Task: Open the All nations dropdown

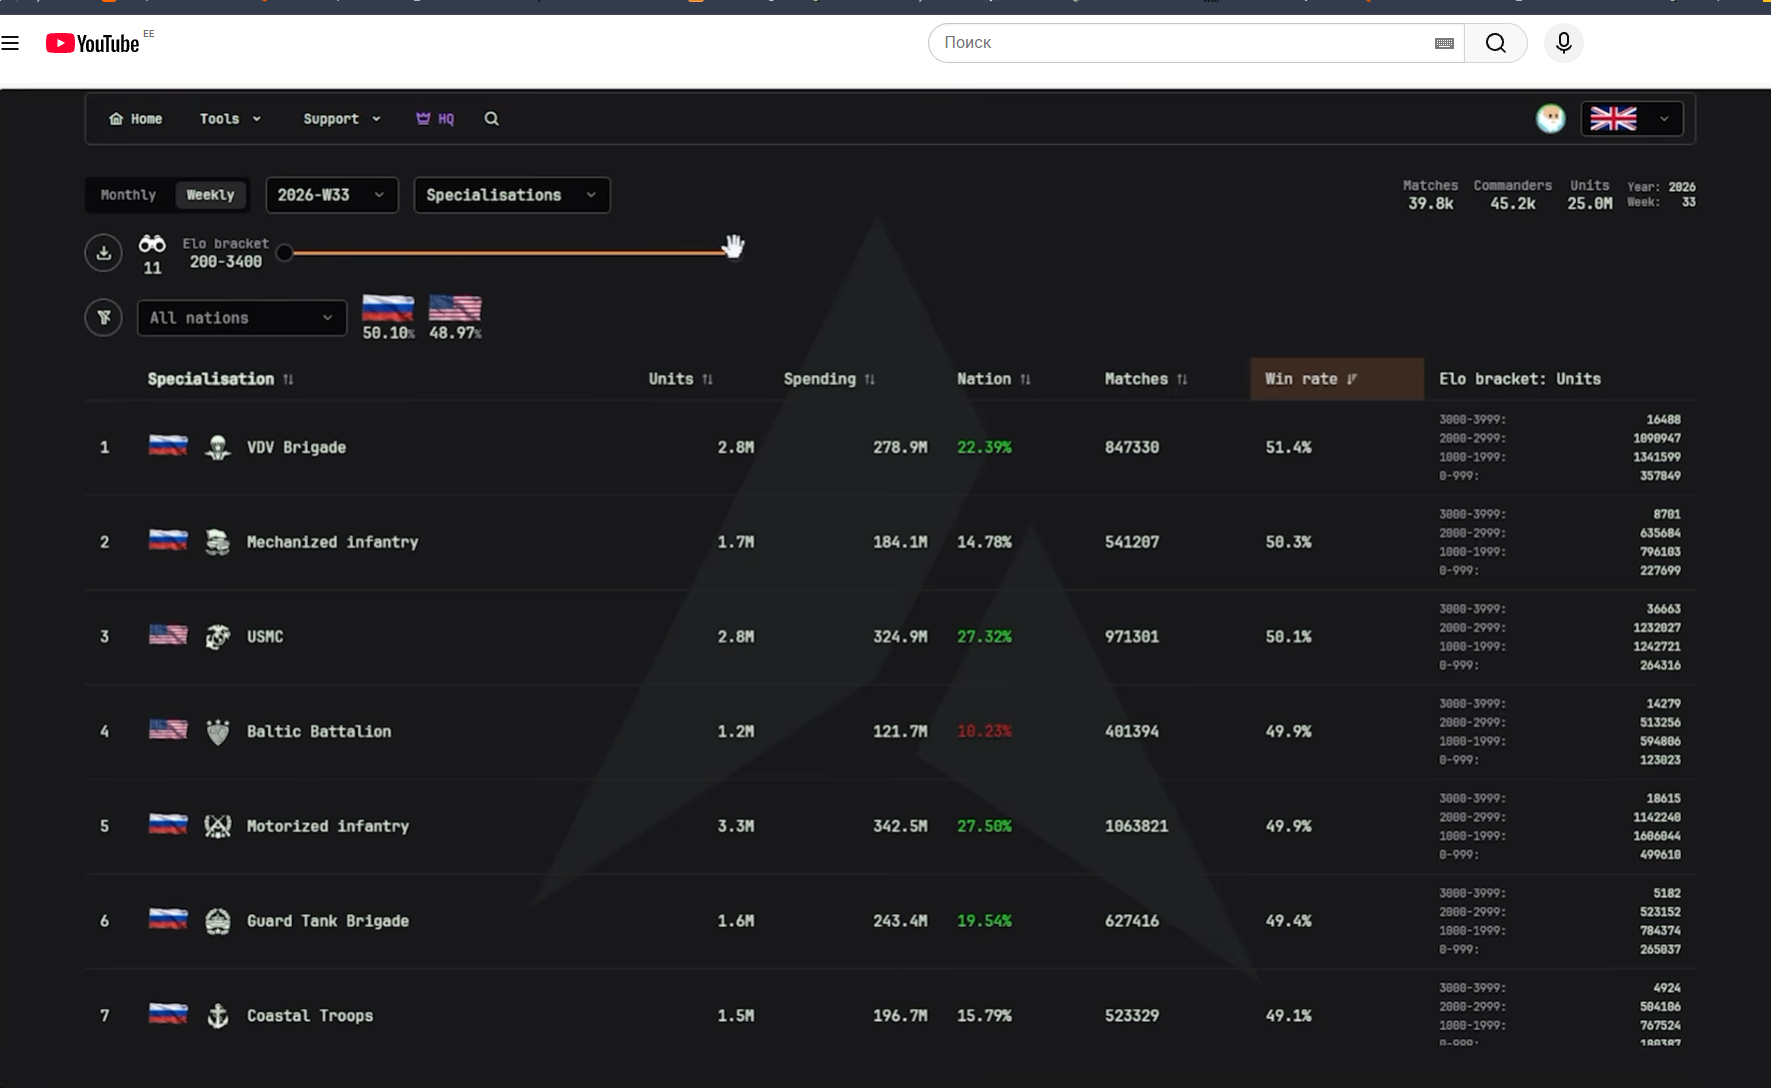Action: coord(242,318)
